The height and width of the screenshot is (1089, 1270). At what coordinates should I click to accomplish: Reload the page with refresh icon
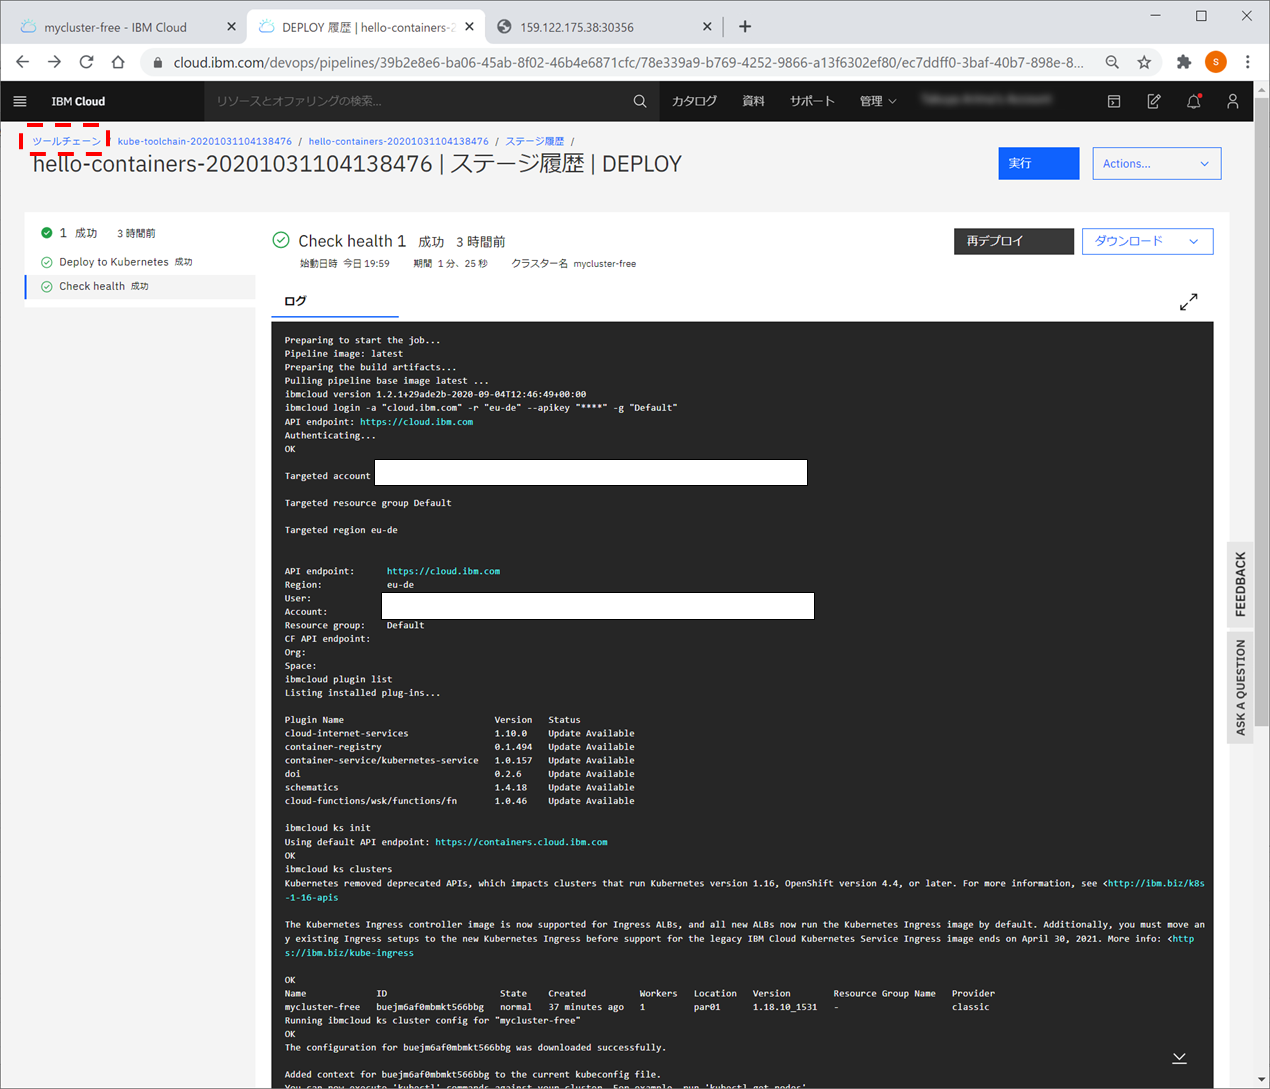(x=87, y=62)
